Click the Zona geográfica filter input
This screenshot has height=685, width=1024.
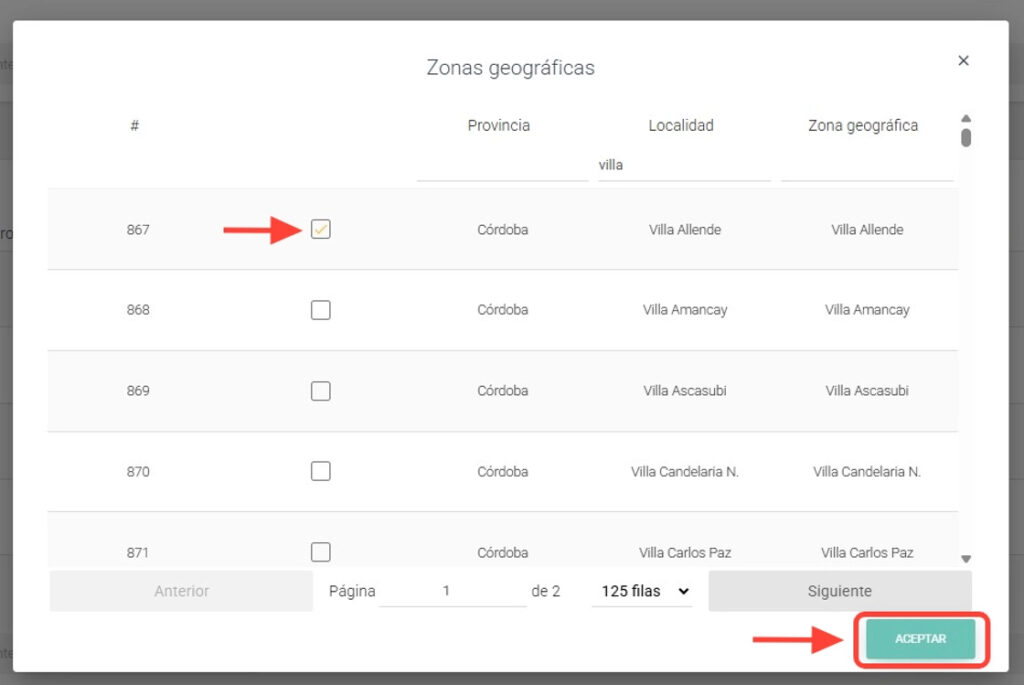(x=866, y=165)
